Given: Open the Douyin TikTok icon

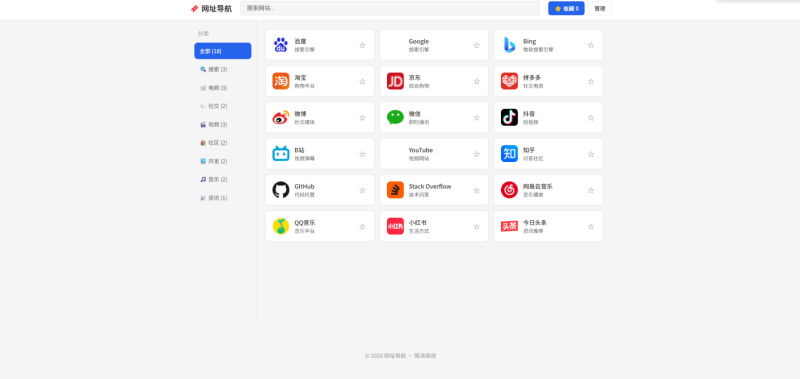Looking at the screenshot, I should (509, 117).
